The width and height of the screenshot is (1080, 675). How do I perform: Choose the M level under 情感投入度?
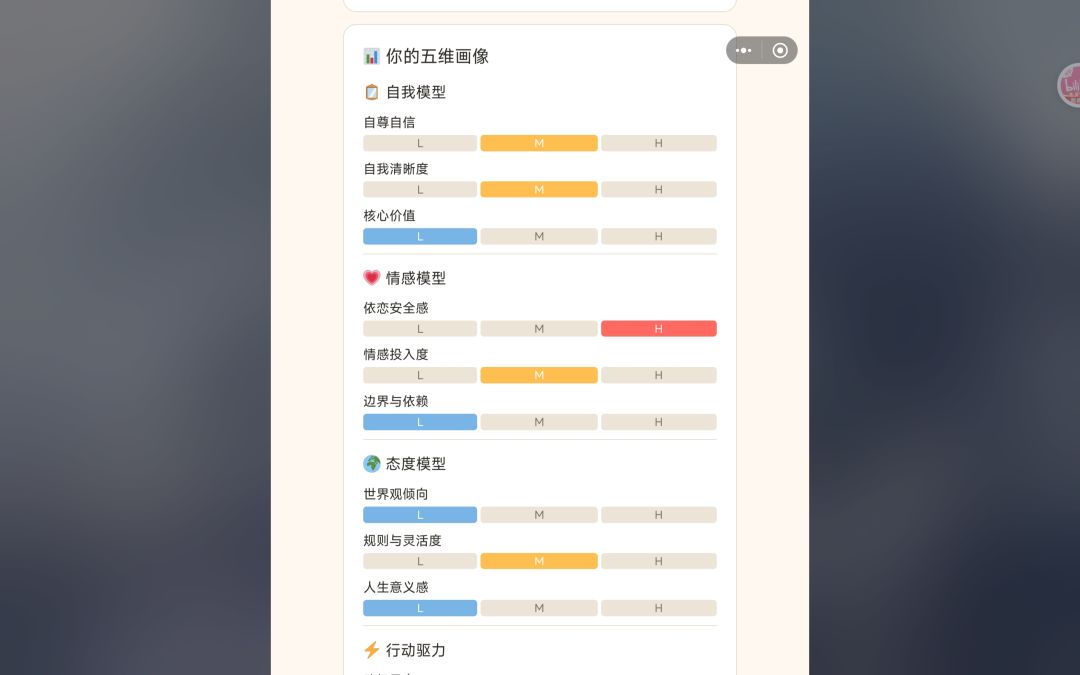[x=539, y=375]
